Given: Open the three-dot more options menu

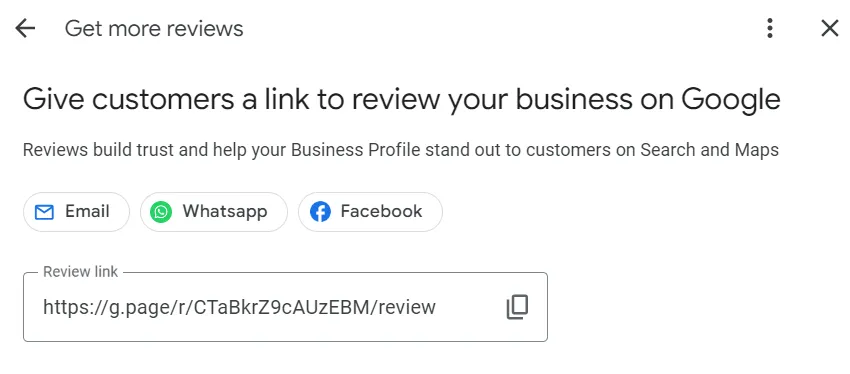Looking at the screenshot, I should (x=770, y=28).
